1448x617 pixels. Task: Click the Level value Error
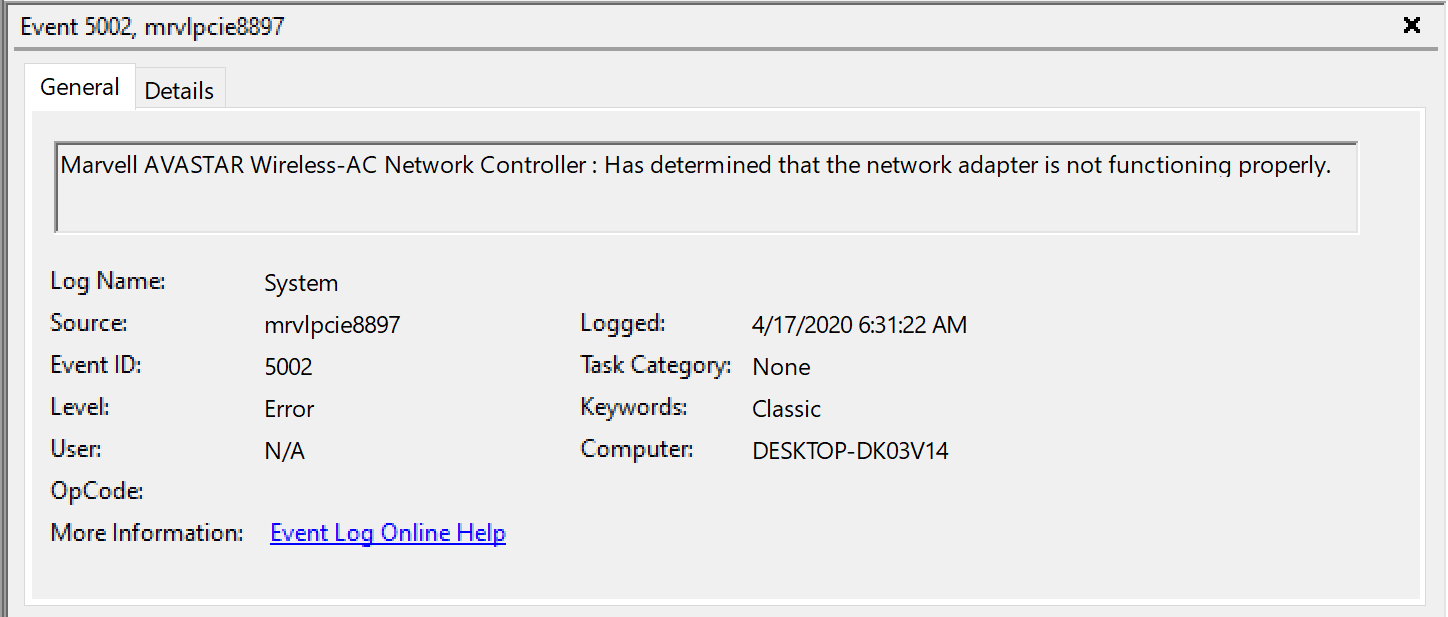pyautogui.click(x=289, y=409)
